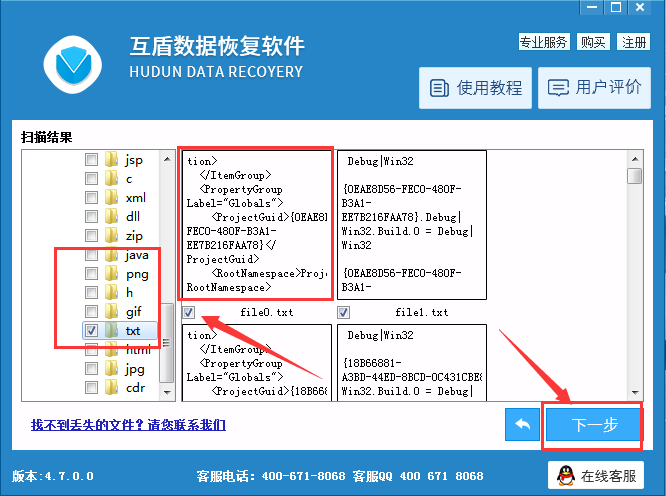Click the 购买 purchase link
This screenshot has height=496, width=666.
click(593, 42)
